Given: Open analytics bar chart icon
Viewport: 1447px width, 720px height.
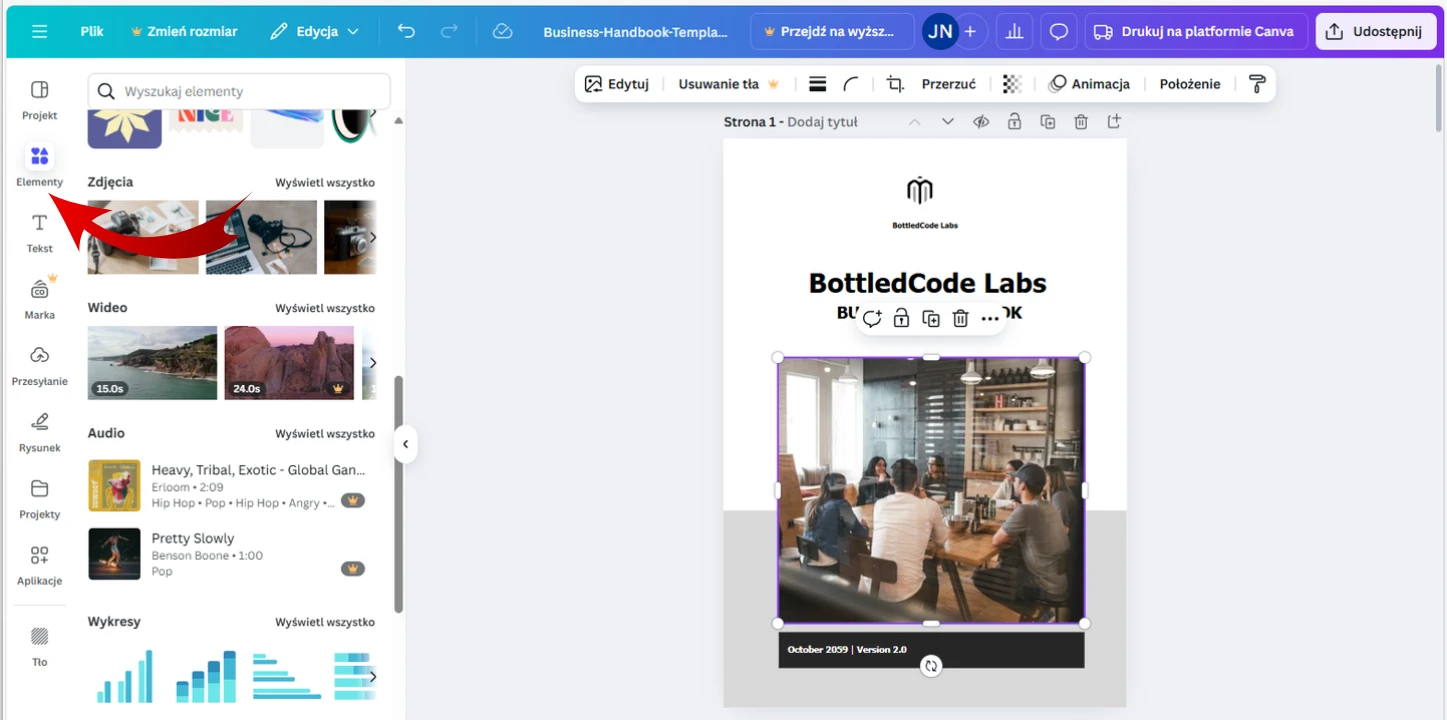Looking at the screenshot, I should (x=1014, y=31).
